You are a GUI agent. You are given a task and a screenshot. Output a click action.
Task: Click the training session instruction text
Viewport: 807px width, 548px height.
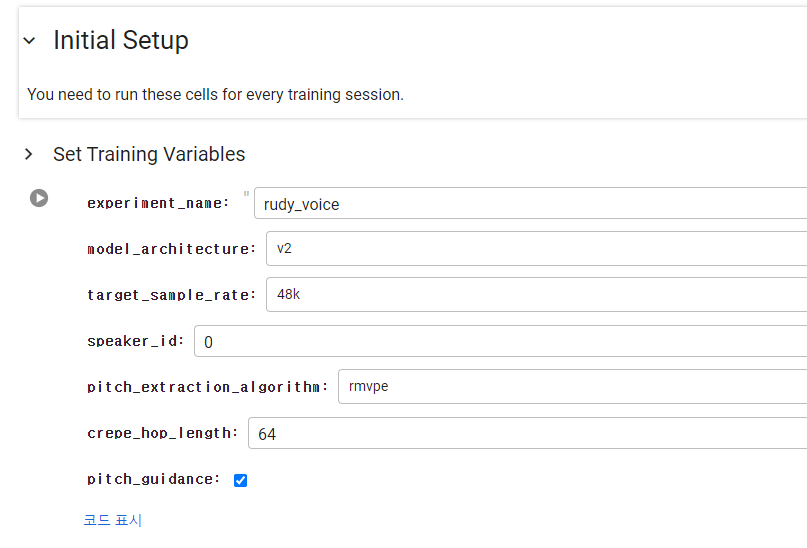click(x=215, y=95)
